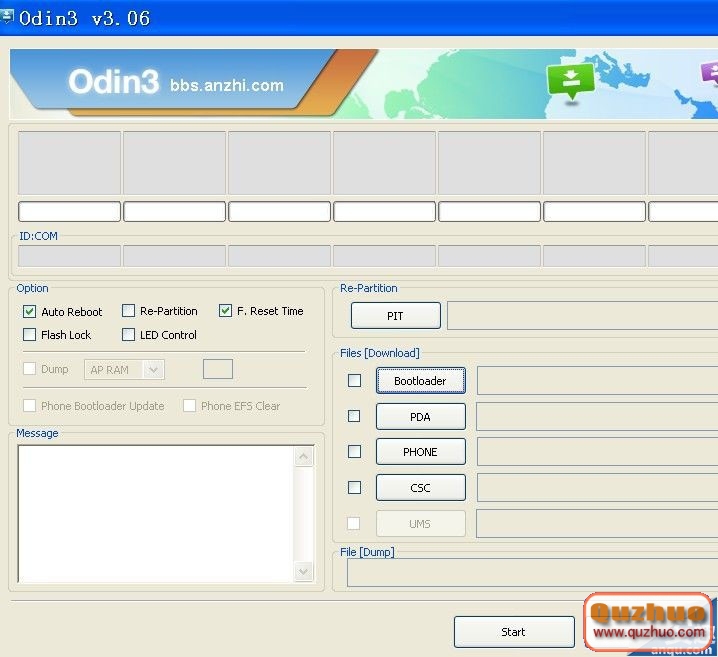The height and width of the screenshot is (657, 718).
Task: Click the PHONE file path field
Action: tap(597, 452)
